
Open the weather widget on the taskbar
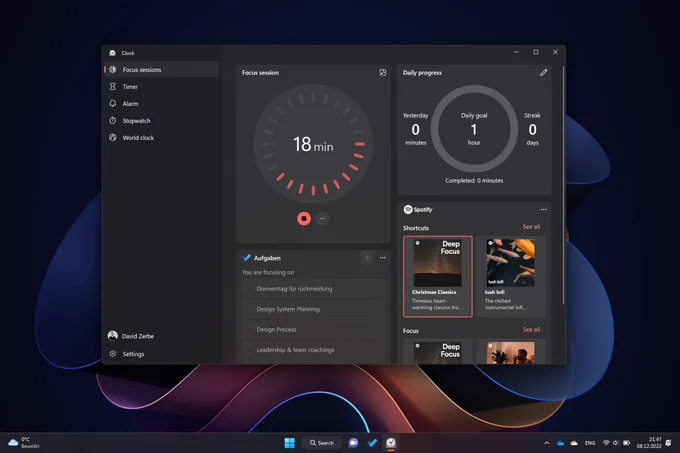(24, 443)
